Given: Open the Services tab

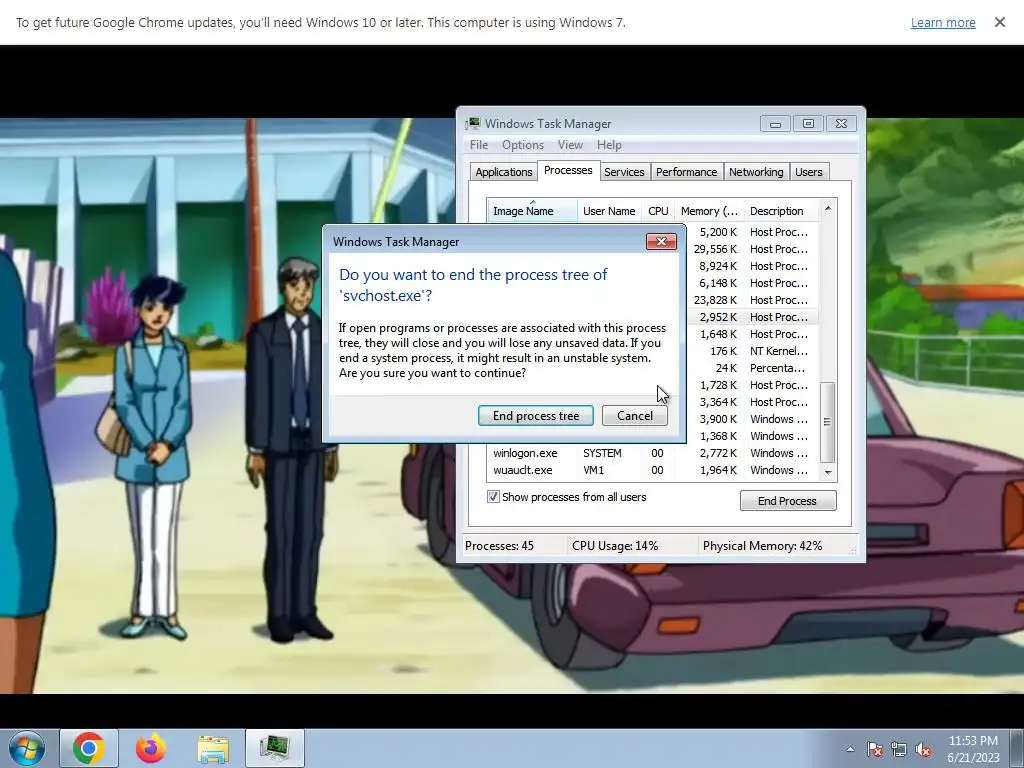Looking at the screenshot, I should [624, 172].
